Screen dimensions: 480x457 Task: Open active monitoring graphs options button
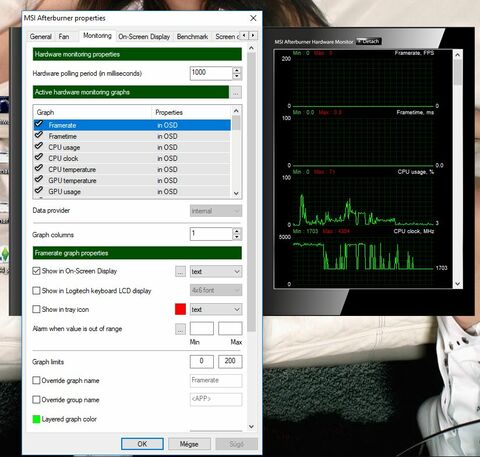(236, 92)
